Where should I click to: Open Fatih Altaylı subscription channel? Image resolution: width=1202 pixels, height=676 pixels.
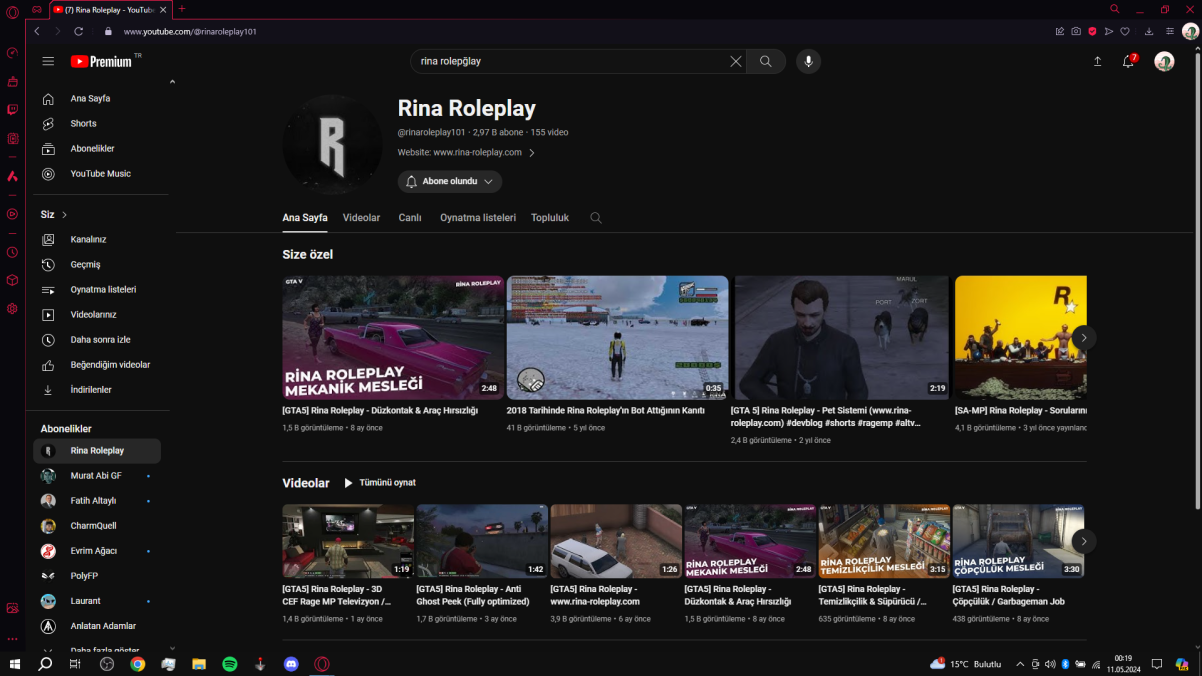click(98, 501)
